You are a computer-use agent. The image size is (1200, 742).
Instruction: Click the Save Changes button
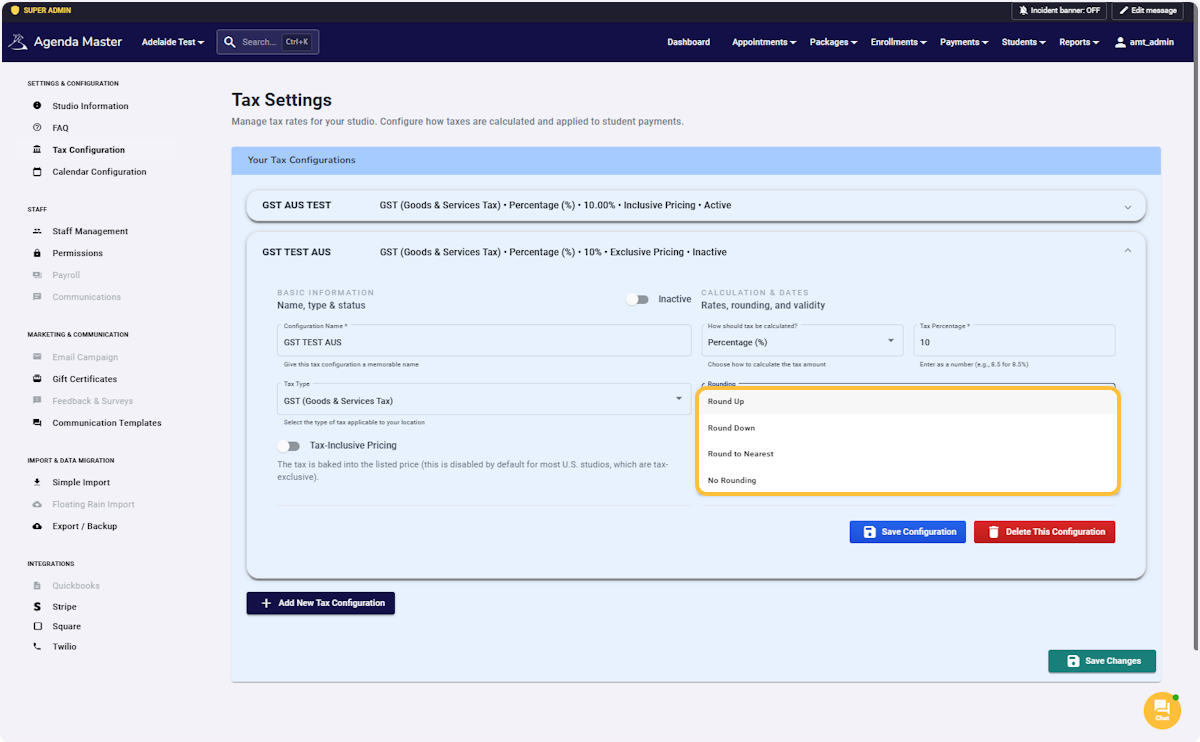(x=1102, y=661)
